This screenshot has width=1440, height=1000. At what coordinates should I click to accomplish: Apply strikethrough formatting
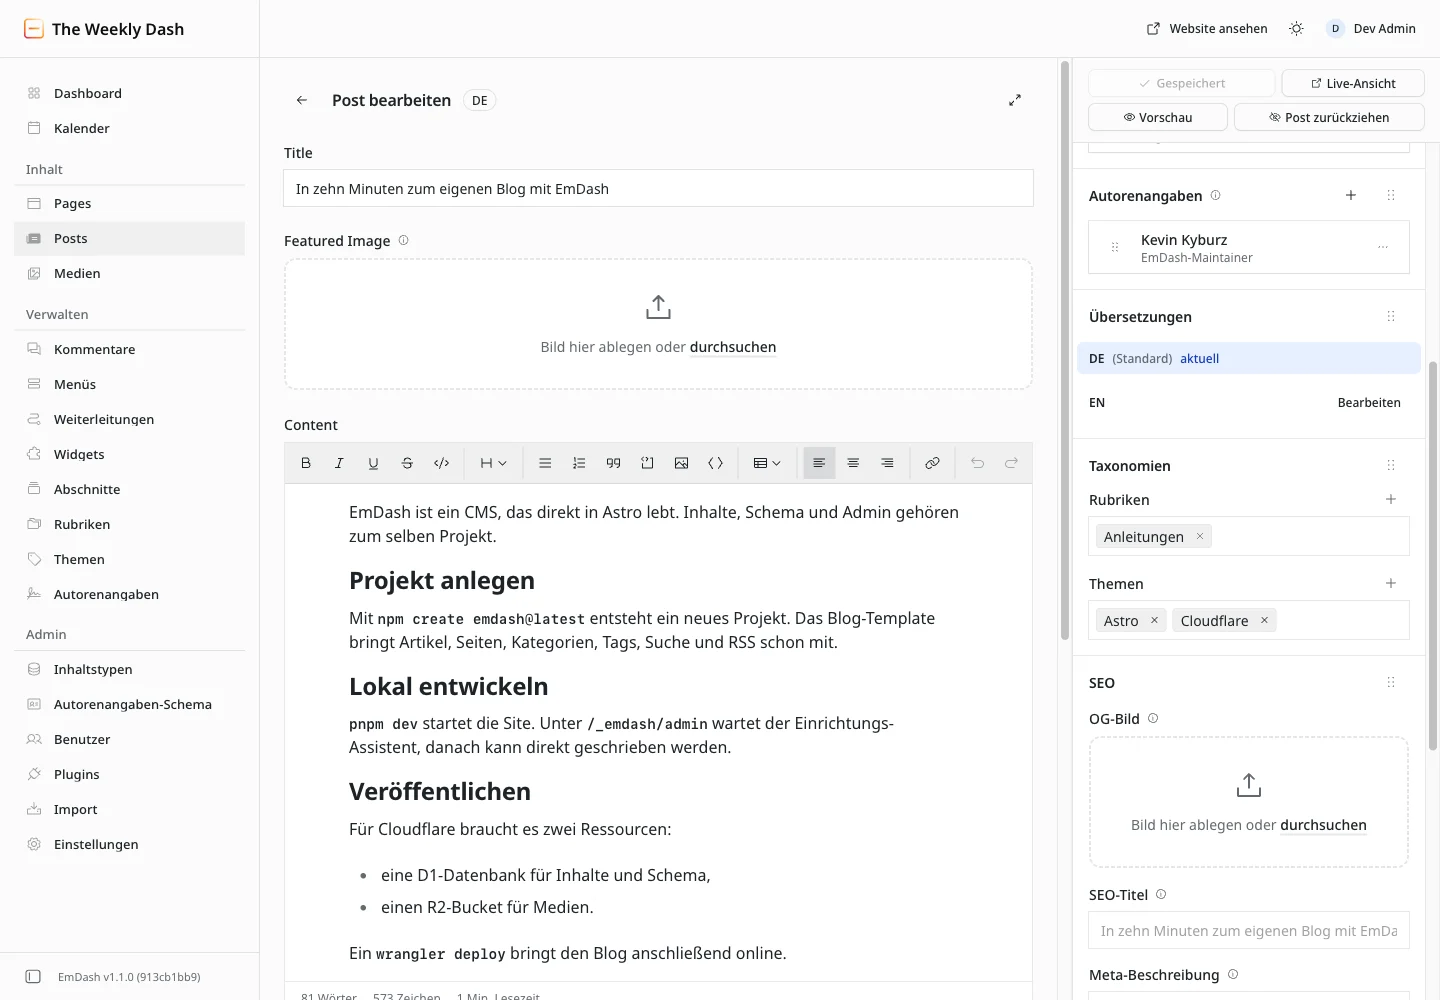tap(407, 463)
